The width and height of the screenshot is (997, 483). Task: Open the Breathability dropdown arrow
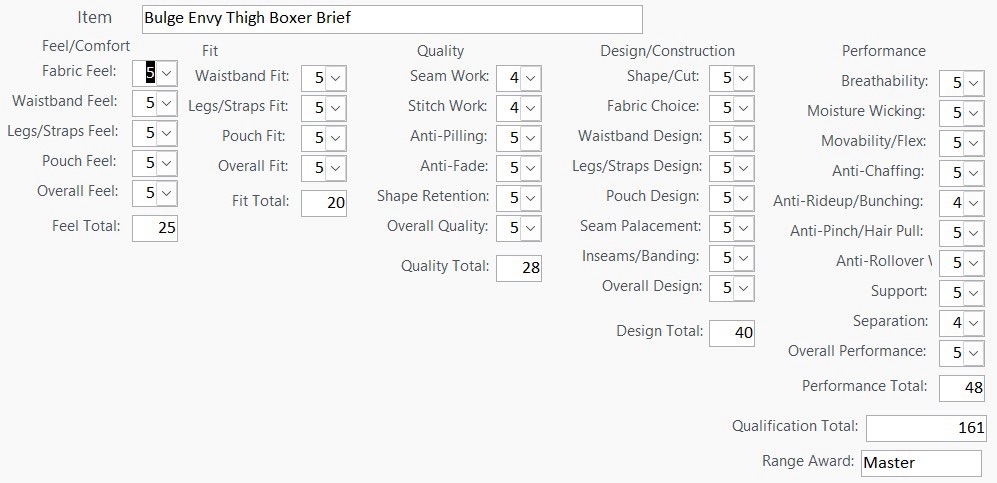pyautogui.click(x=973, y=82)
